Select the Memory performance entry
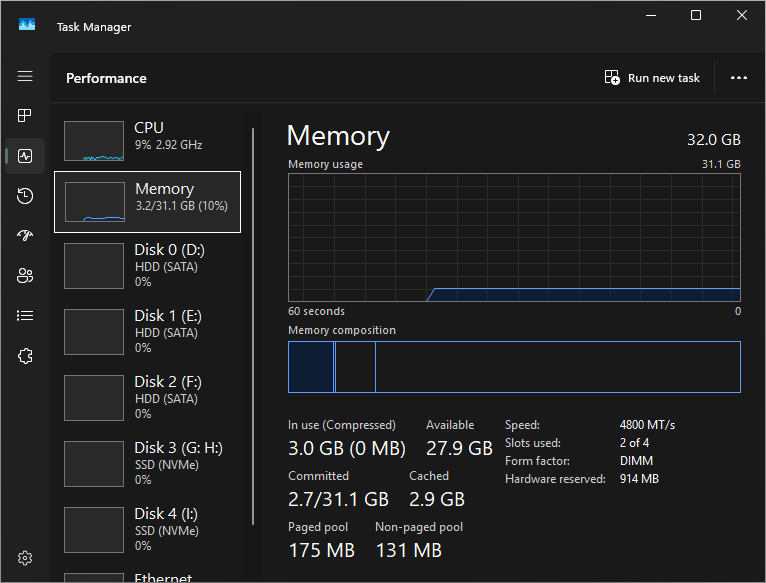Image resolution: width=766 pixels, height=583 pixels. pos(148,202)
